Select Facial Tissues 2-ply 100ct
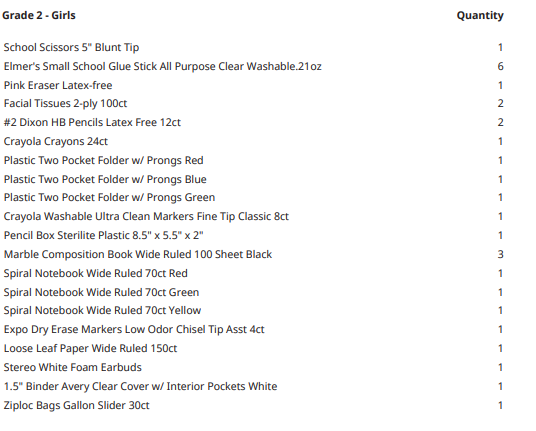536x431 pixels. [65, 104]
